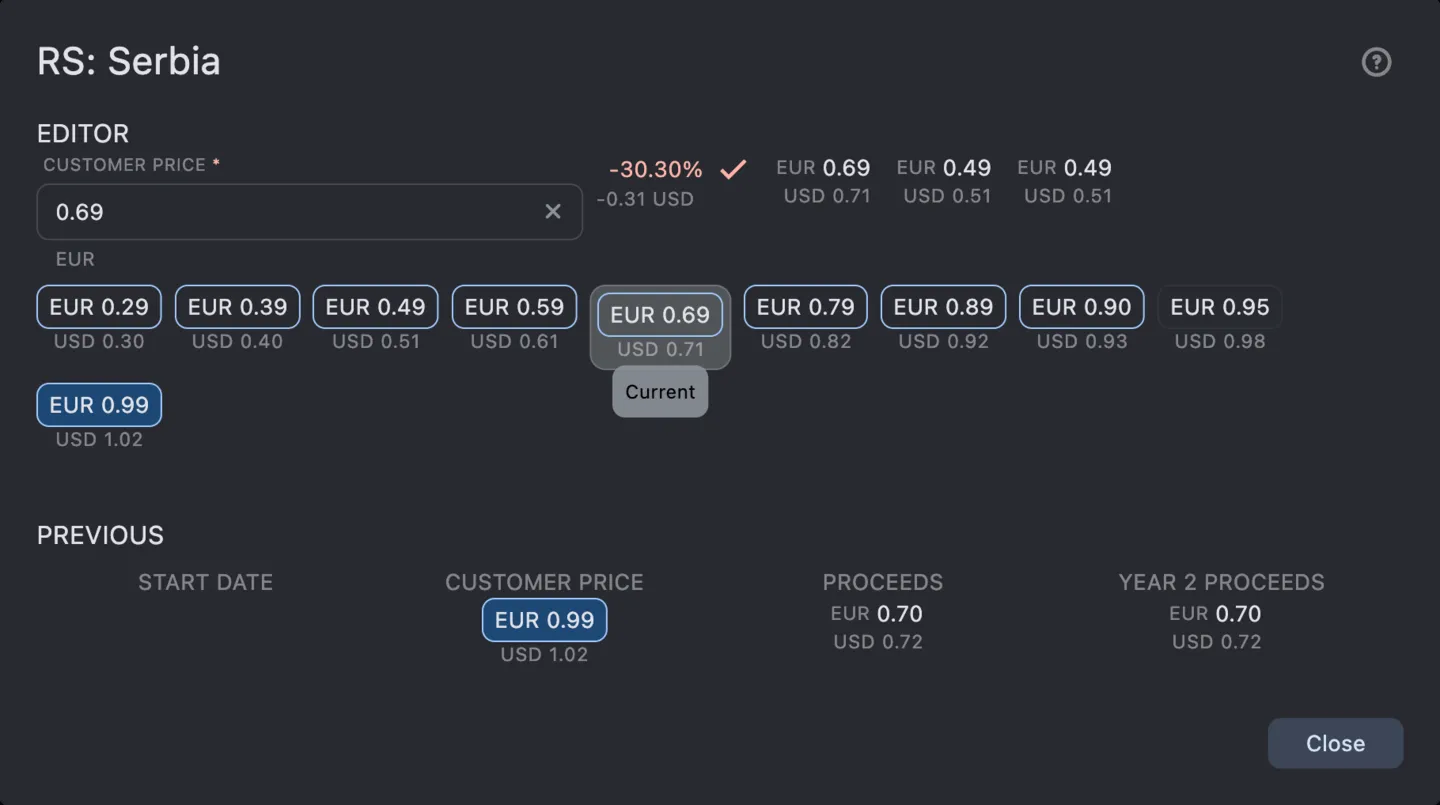1440x805 pixels.
Task: Click the -30.30% percentage change label
Action: (654, 169)
